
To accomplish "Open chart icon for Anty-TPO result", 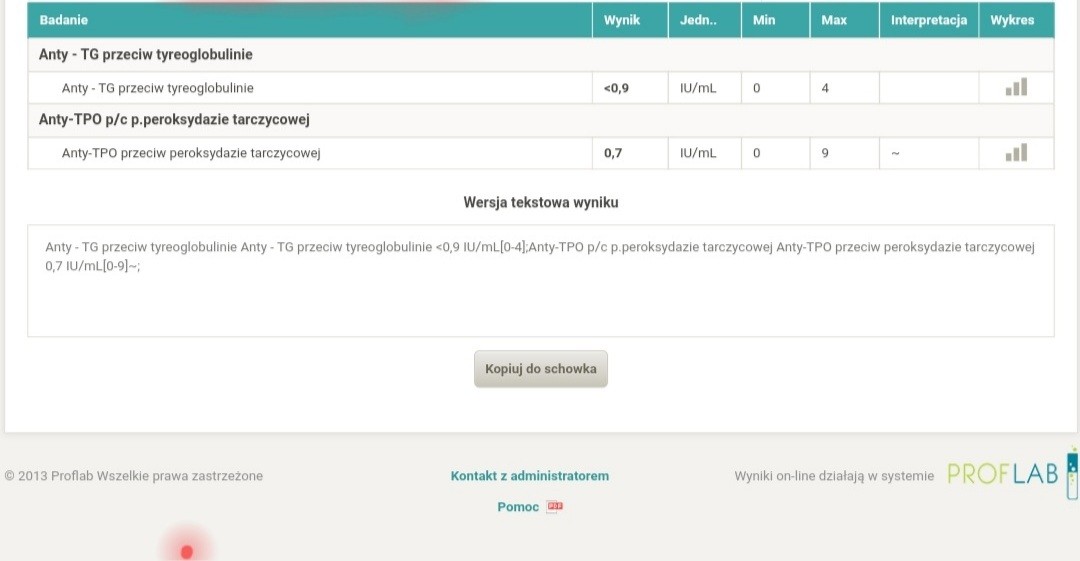I will click(1016, 153).
